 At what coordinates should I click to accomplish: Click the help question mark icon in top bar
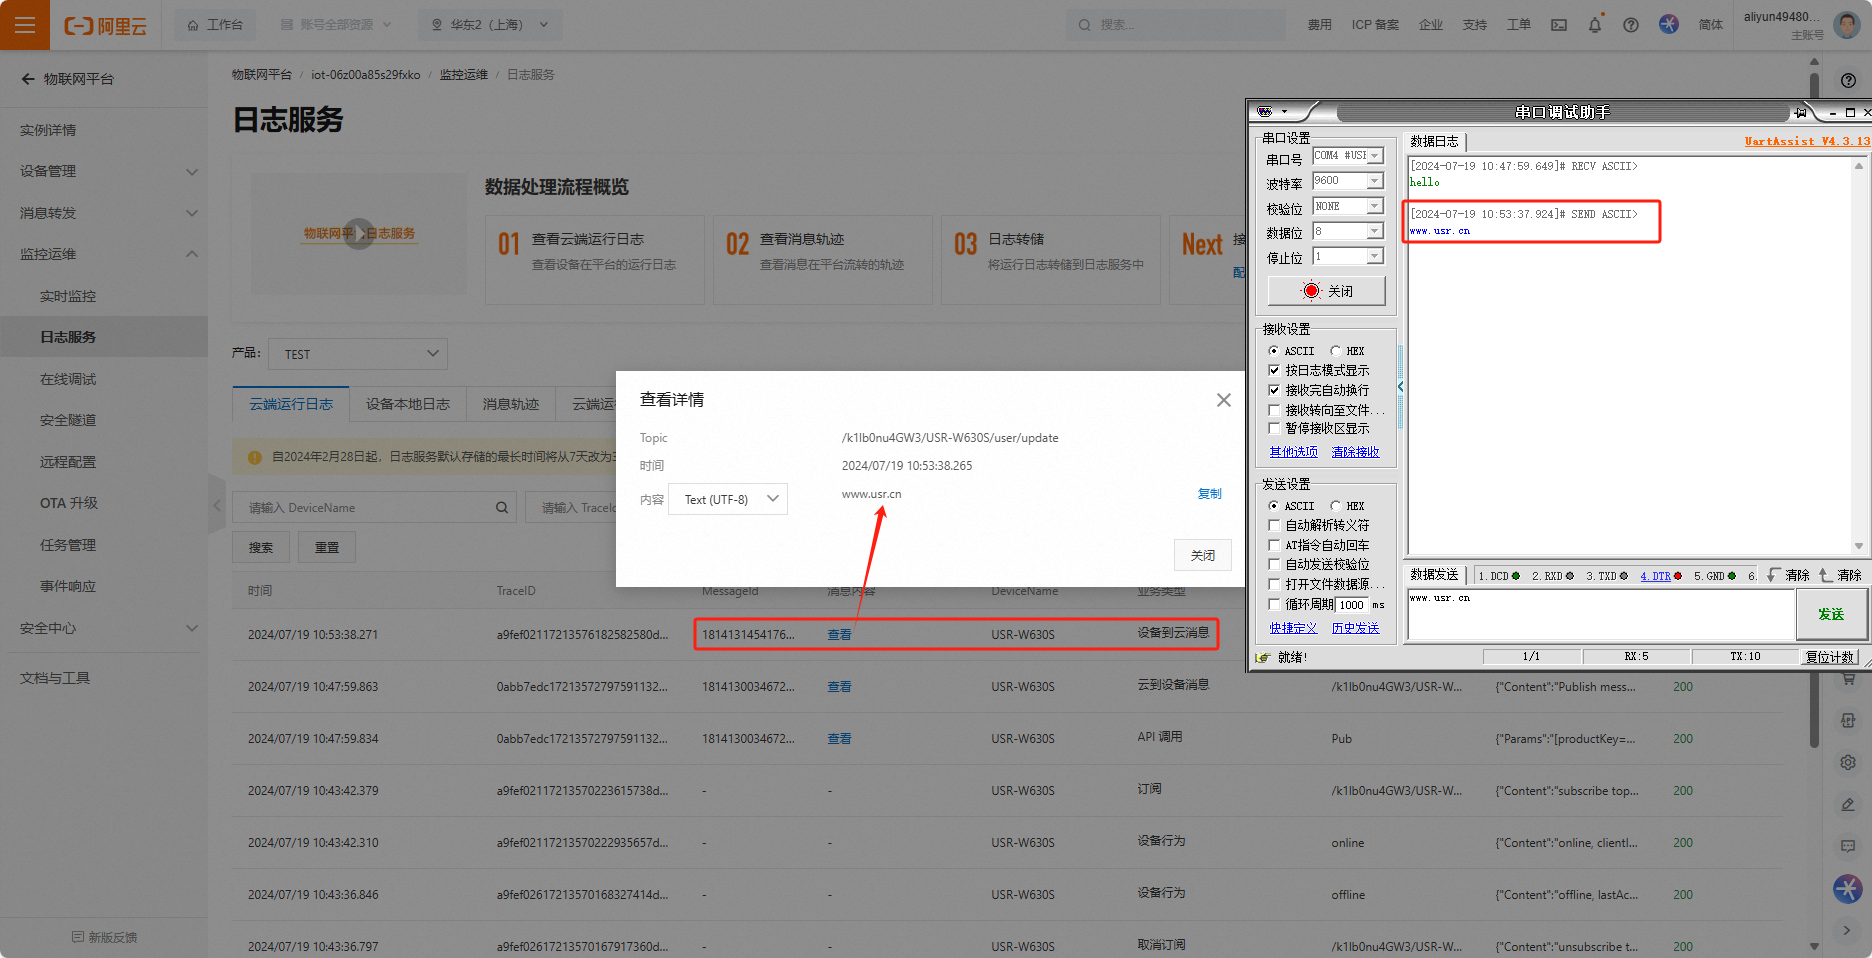(1630, 25)
